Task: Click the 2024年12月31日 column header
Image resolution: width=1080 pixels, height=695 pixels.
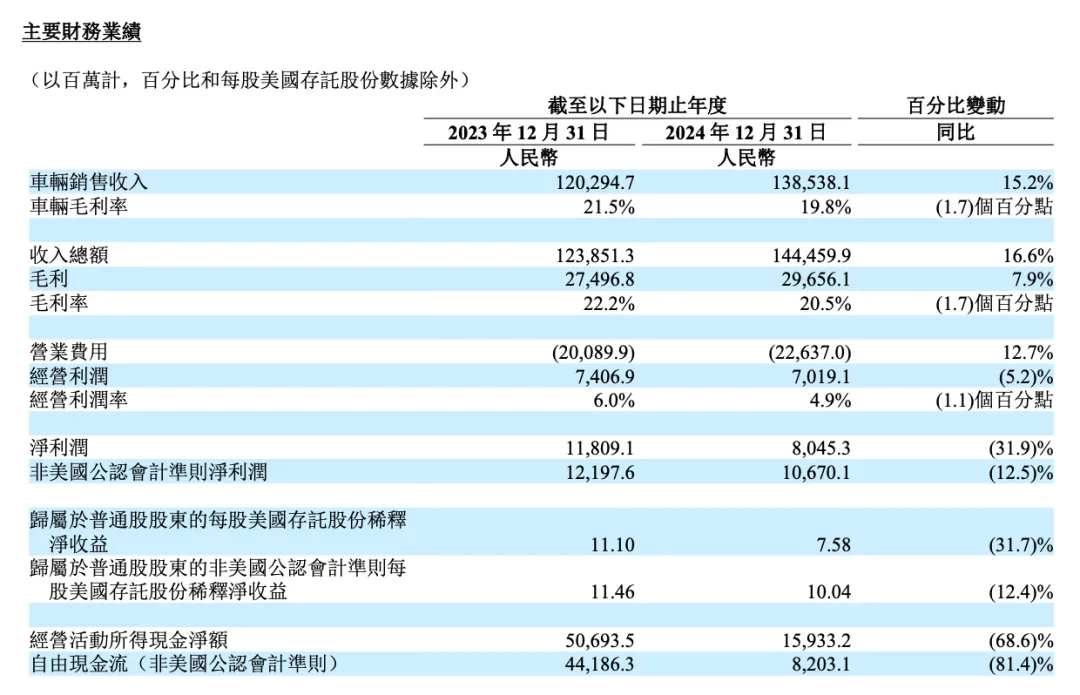Action: click(x=745, y=132)
